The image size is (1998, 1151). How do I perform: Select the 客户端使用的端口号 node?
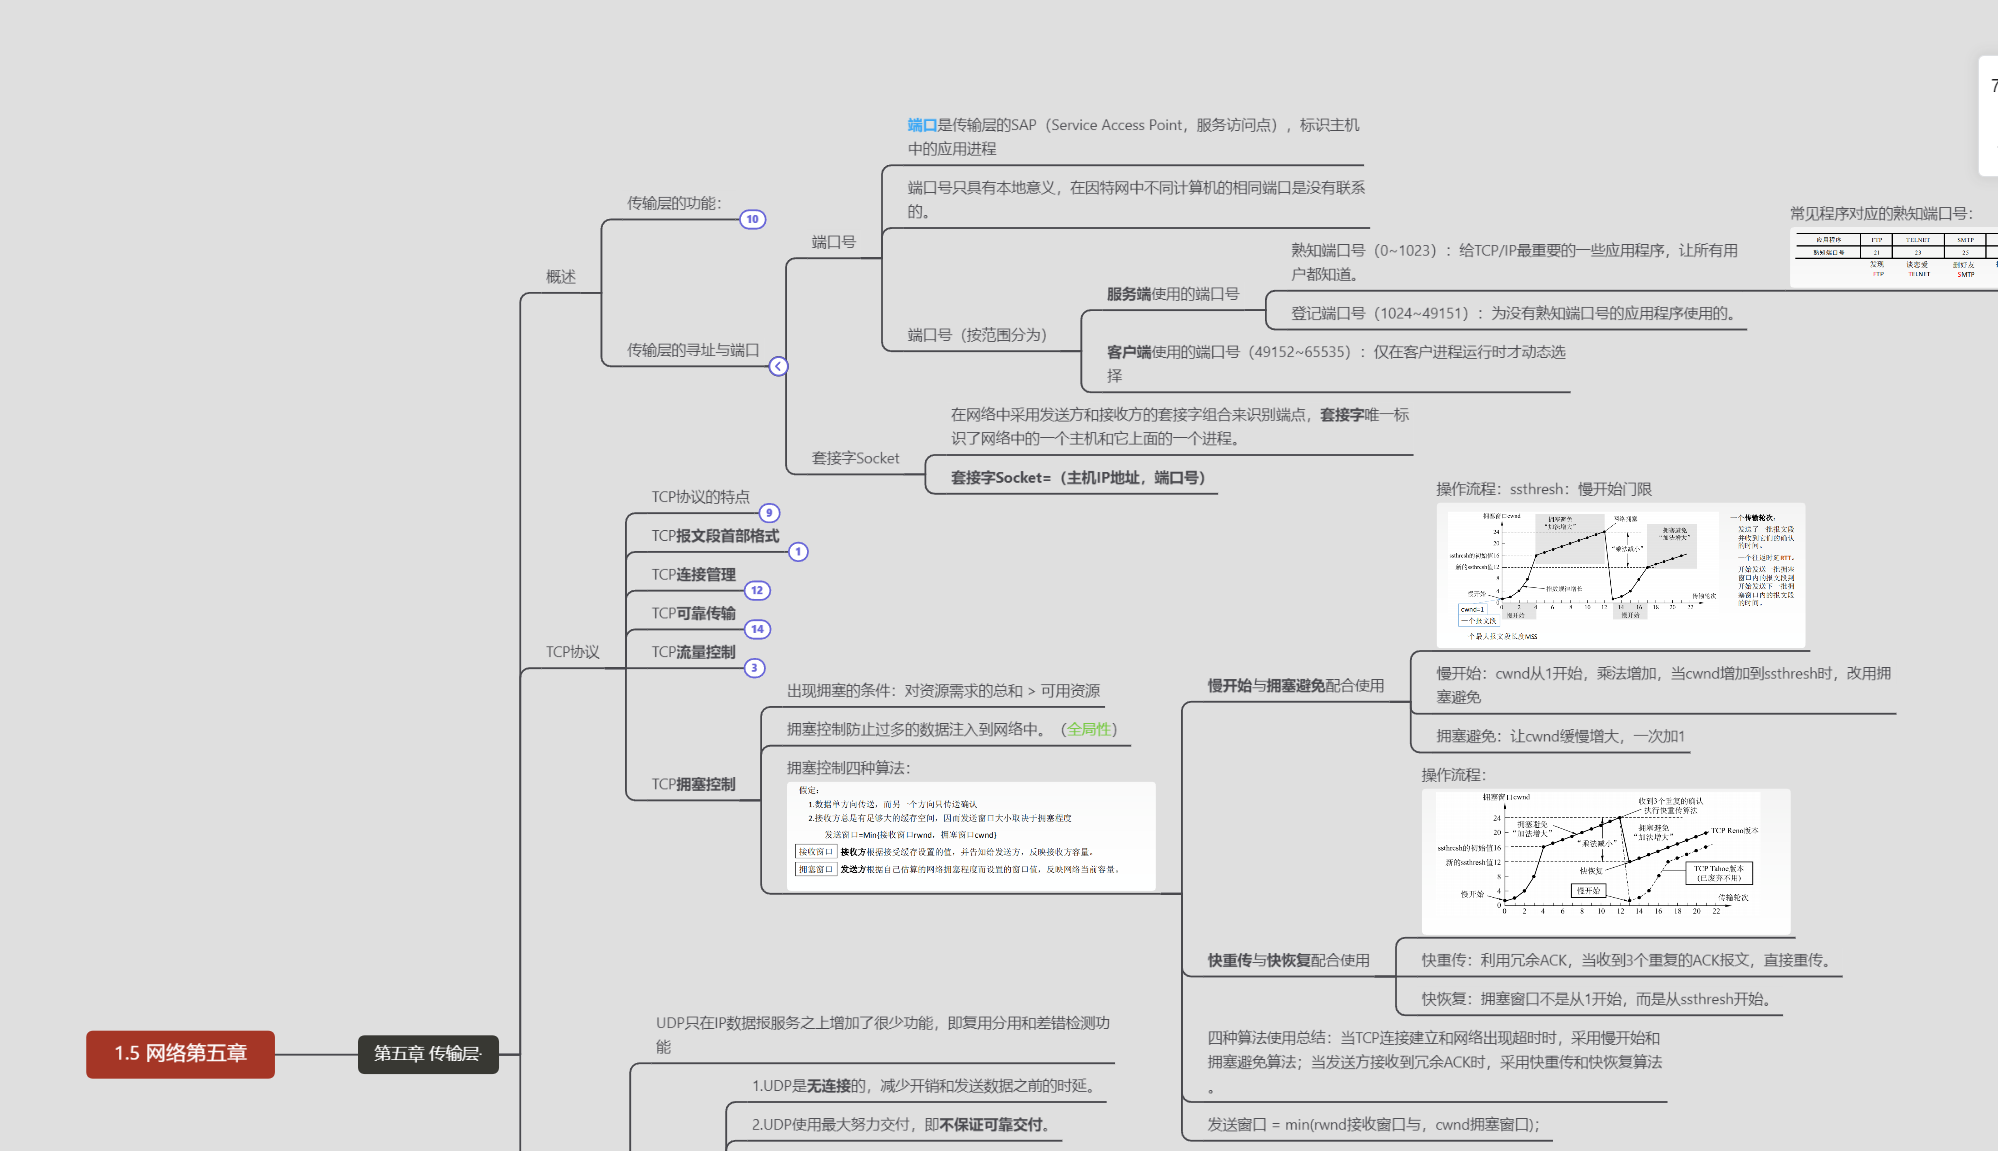(x=1336, y=363)
